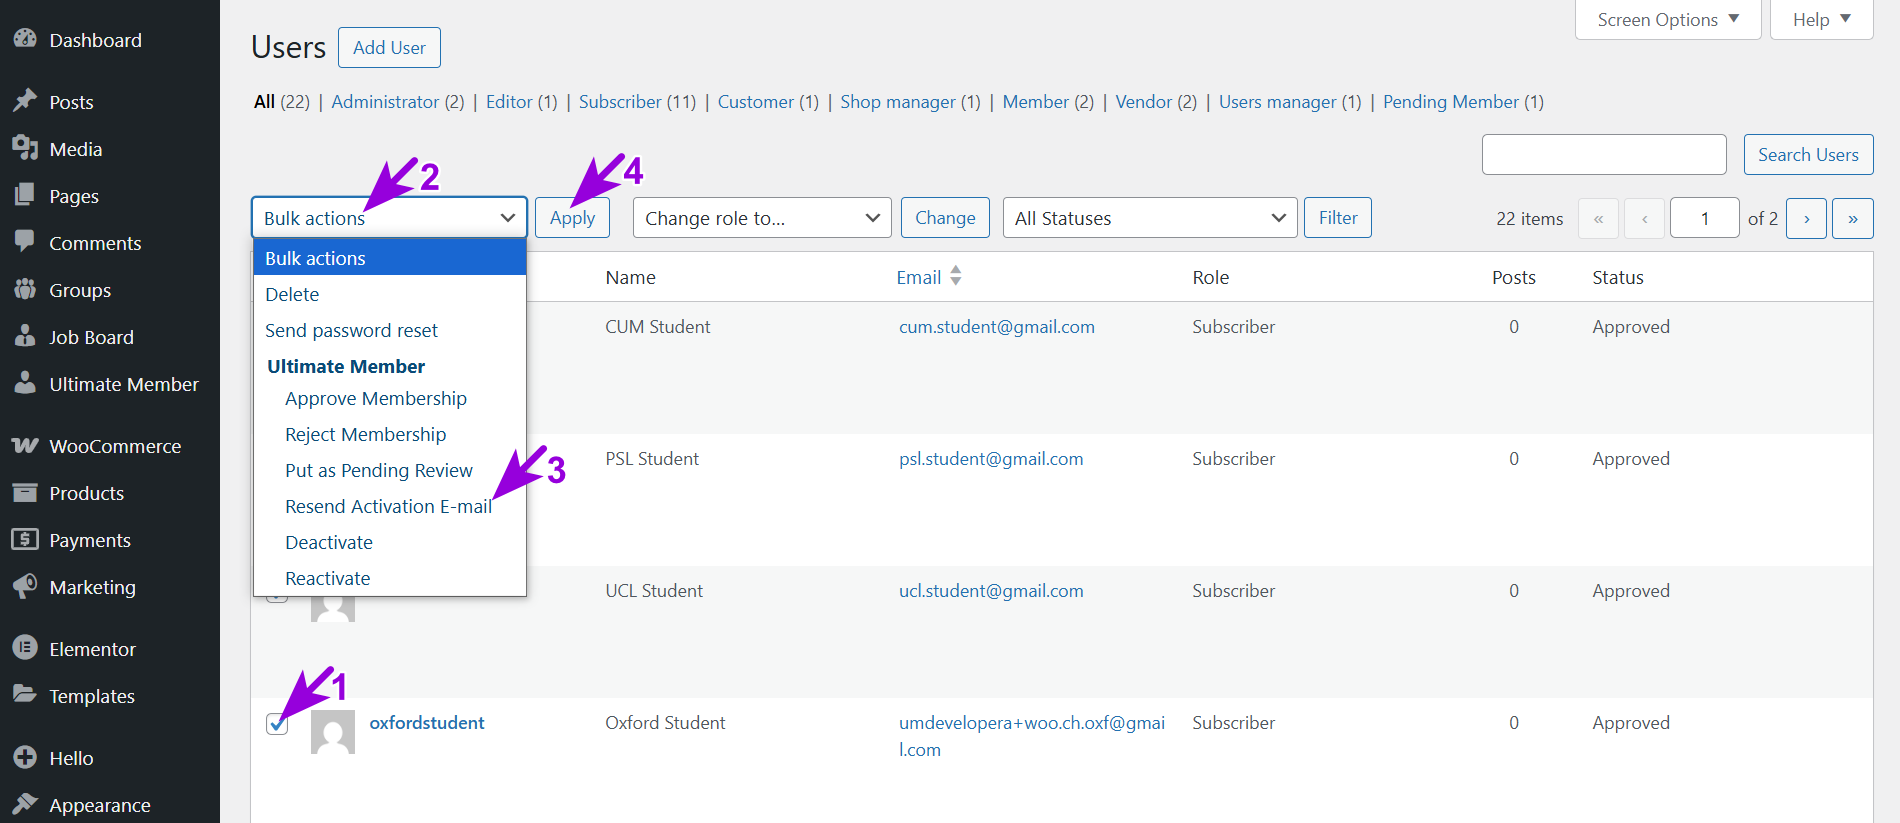Screen dimensions: 1900x823
Task: Go to last page arrow
Action: [1853, 218]
